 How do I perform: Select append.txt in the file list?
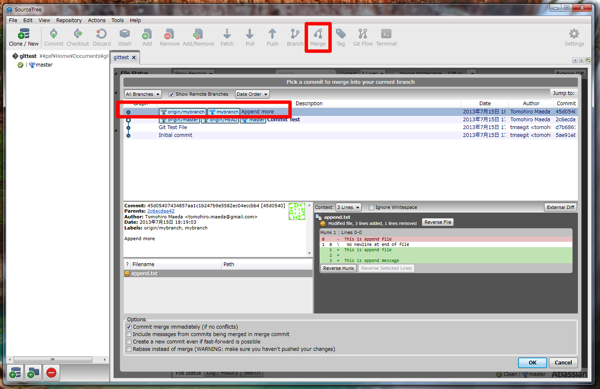pyautogui.click(x=218, y=273)
